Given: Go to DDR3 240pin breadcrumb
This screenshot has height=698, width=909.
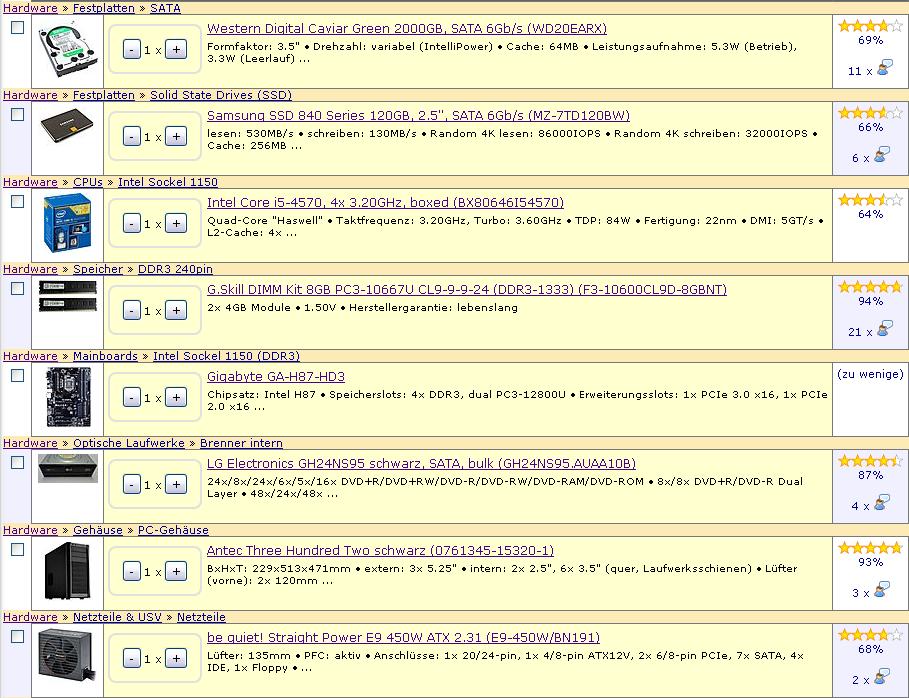Looking at the screenshot, I should click(175, 269).
